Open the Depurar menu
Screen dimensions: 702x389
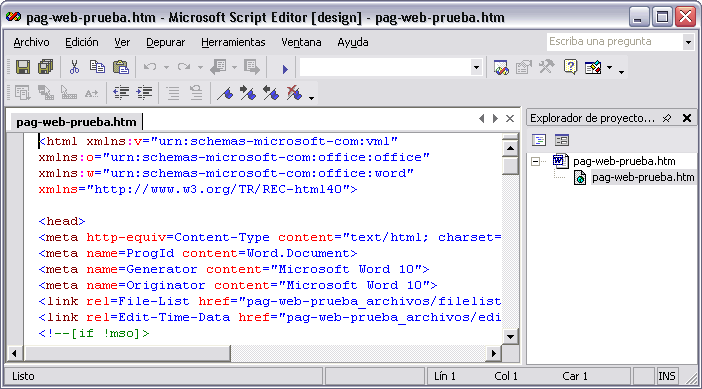coord(165,42)
